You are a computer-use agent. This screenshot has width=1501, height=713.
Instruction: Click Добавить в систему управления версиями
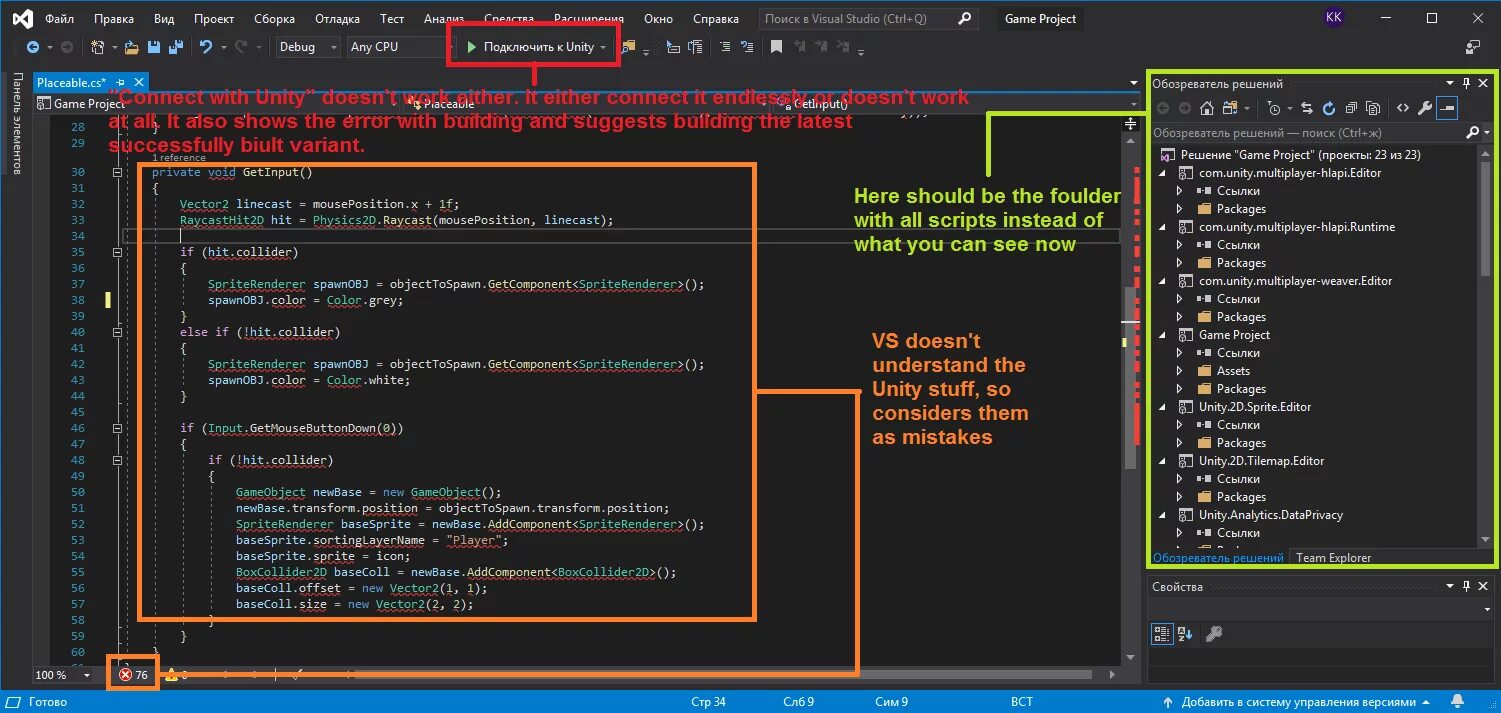[x=1298, y=702]
